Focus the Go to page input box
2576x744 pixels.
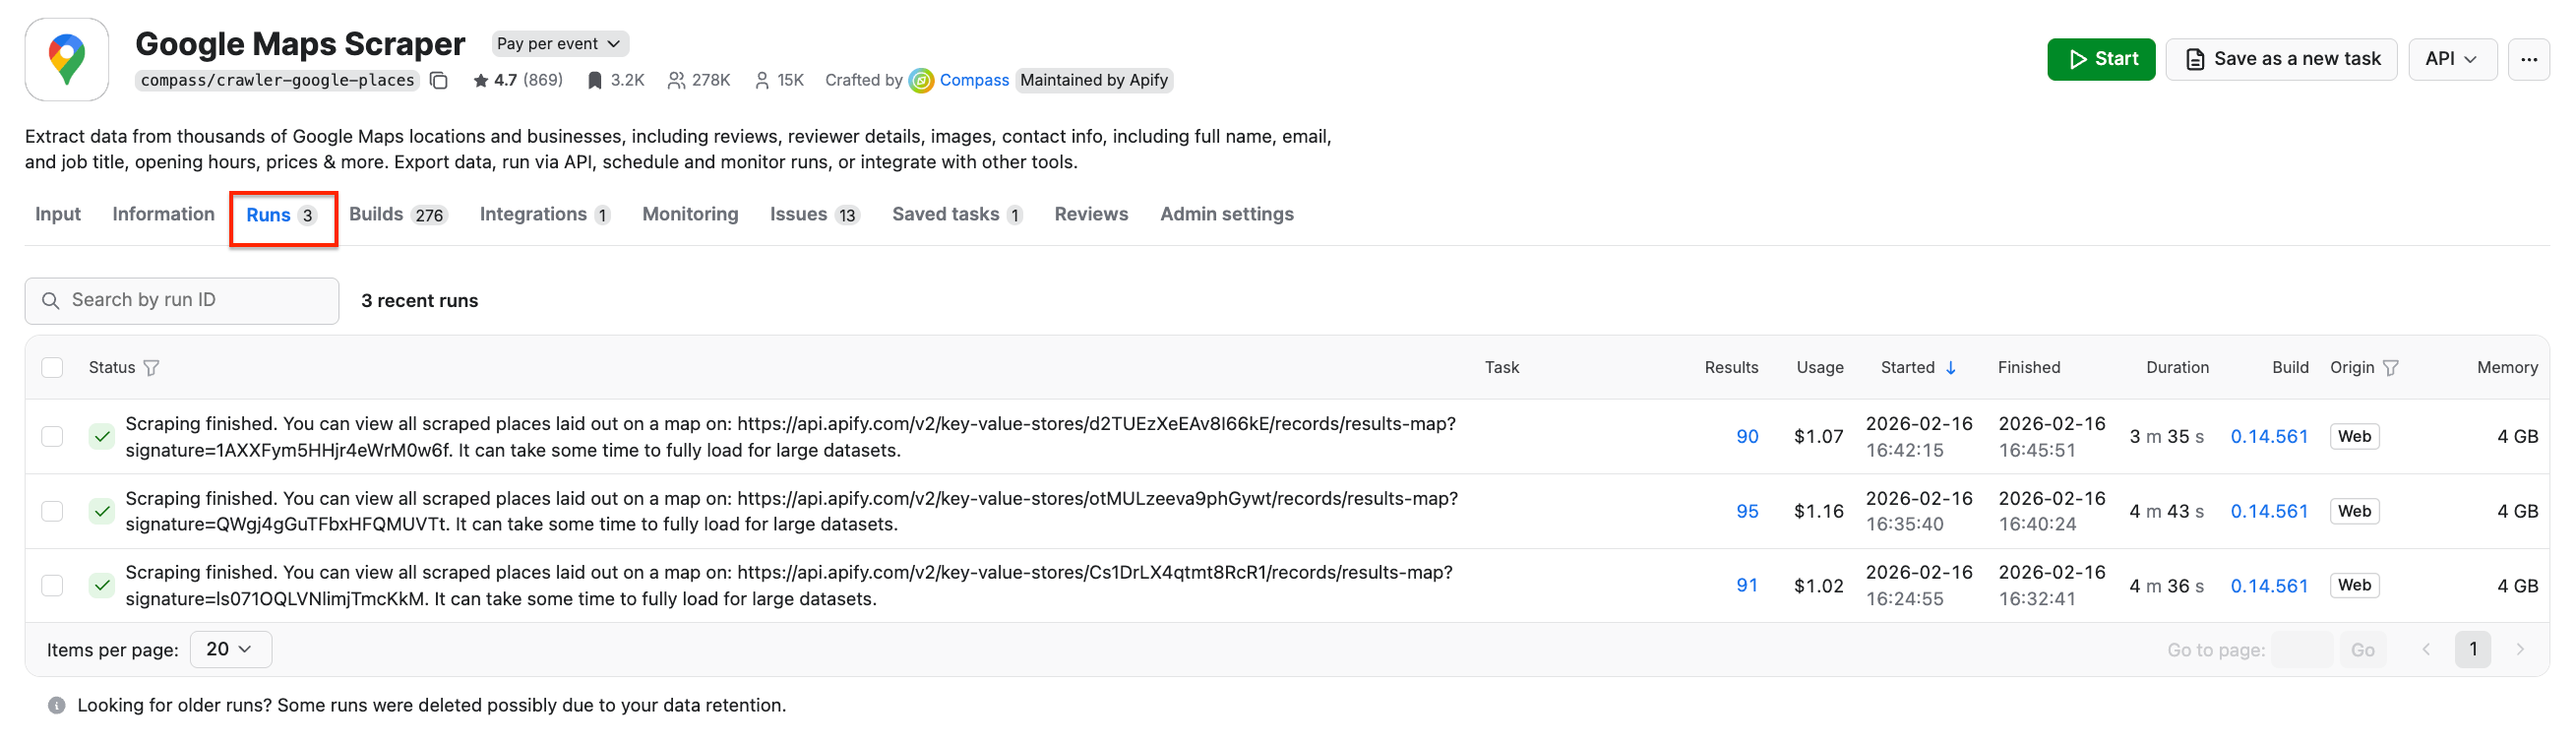[2302, 651]
